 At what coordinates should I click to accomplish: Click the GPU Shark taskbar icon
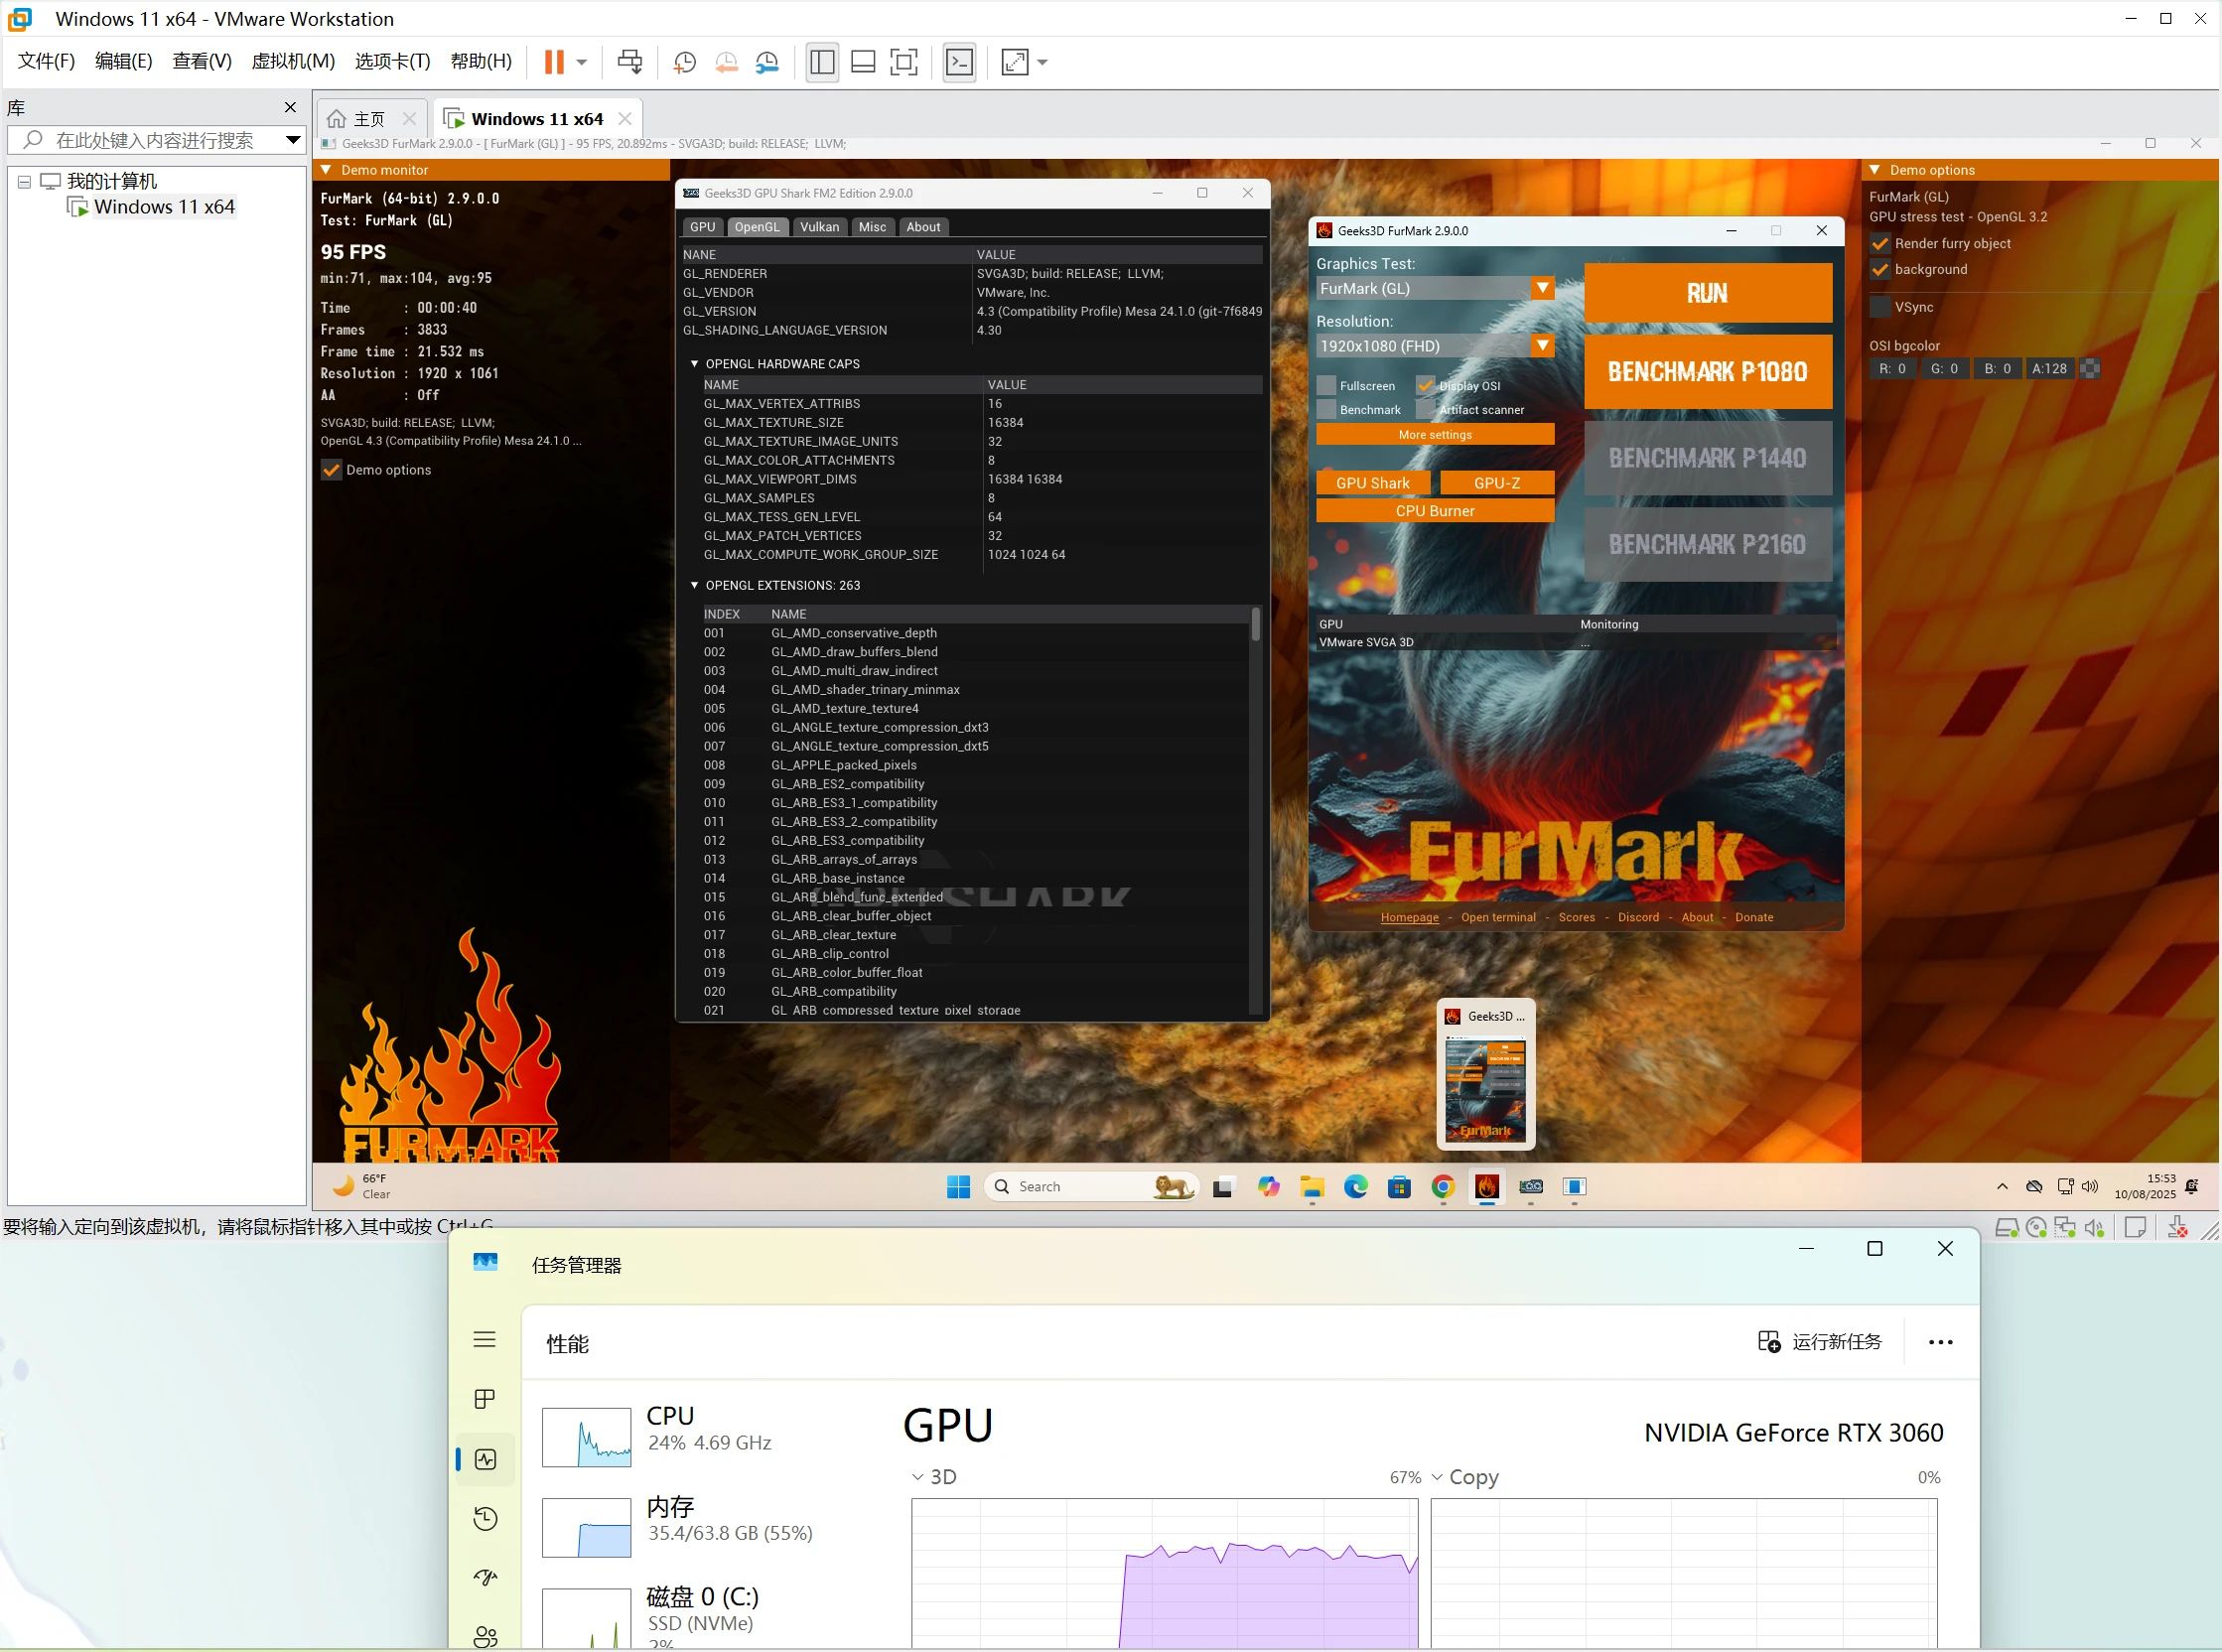[x=1531, y=1187]
